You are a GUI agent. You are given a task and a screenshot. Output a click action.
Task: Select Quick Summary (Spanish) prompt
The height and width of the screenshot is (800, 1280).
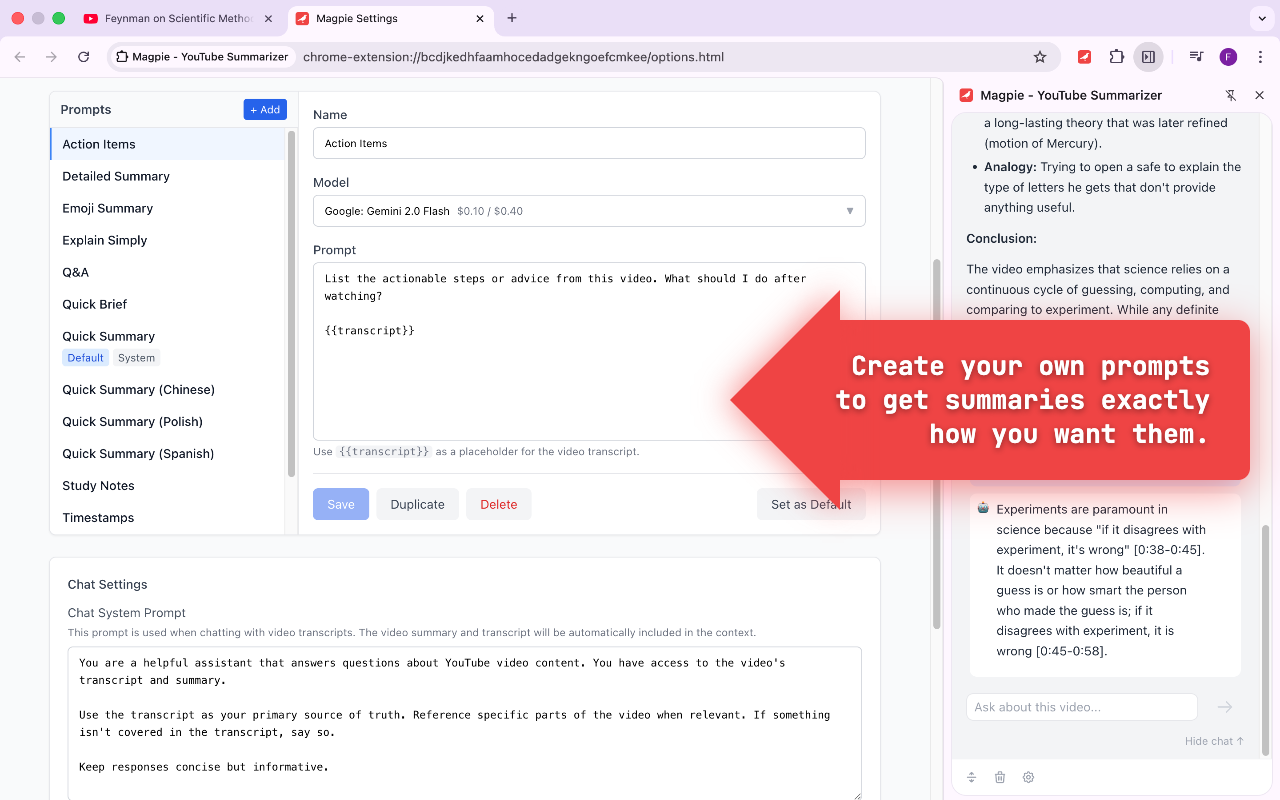(x=168, y=453)
